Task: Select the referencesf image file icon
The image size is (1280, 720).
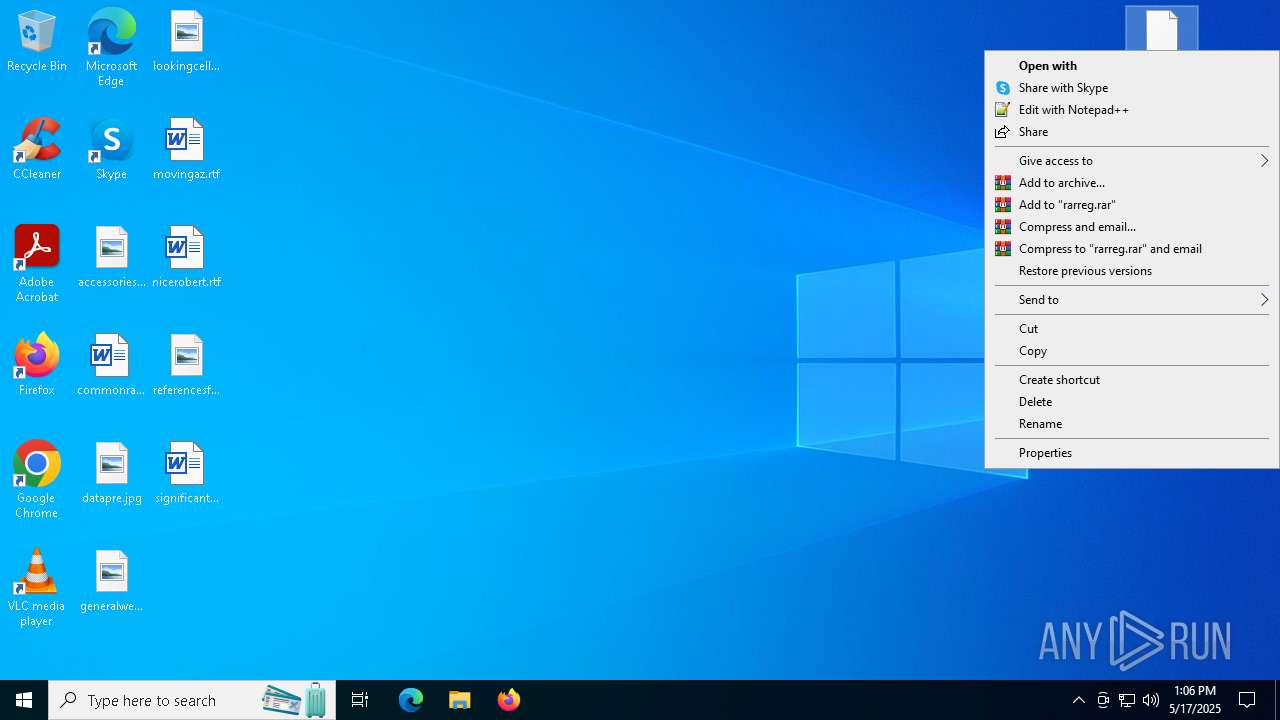Action: click(x=186, y=366)
